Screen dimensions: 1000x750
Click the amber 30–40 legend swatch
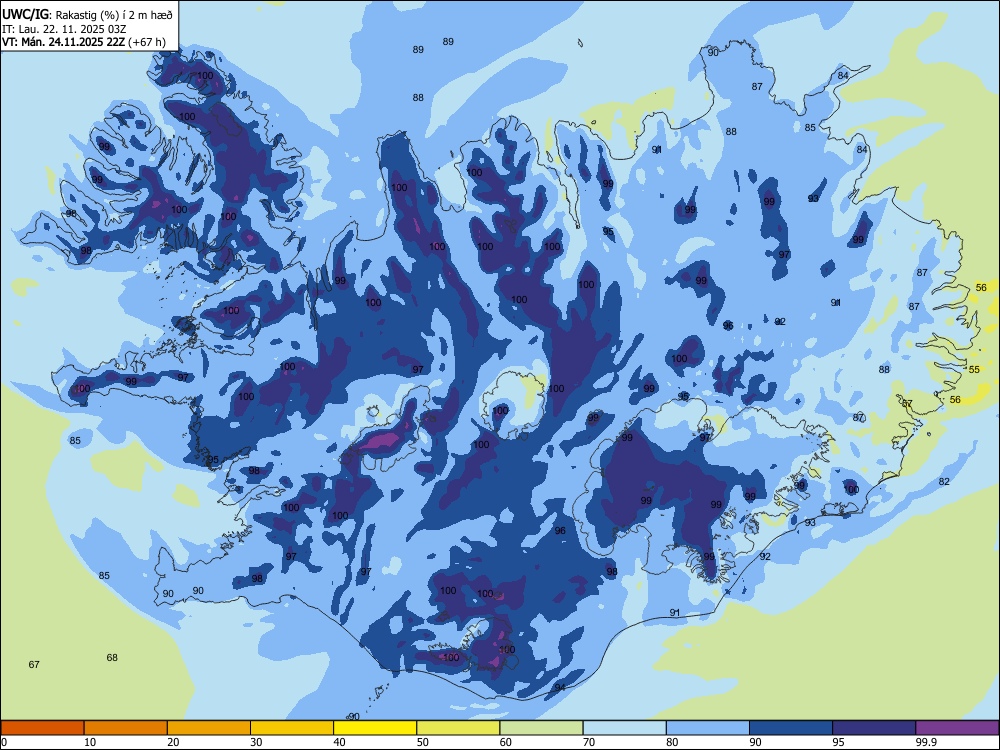pos(292,728)
